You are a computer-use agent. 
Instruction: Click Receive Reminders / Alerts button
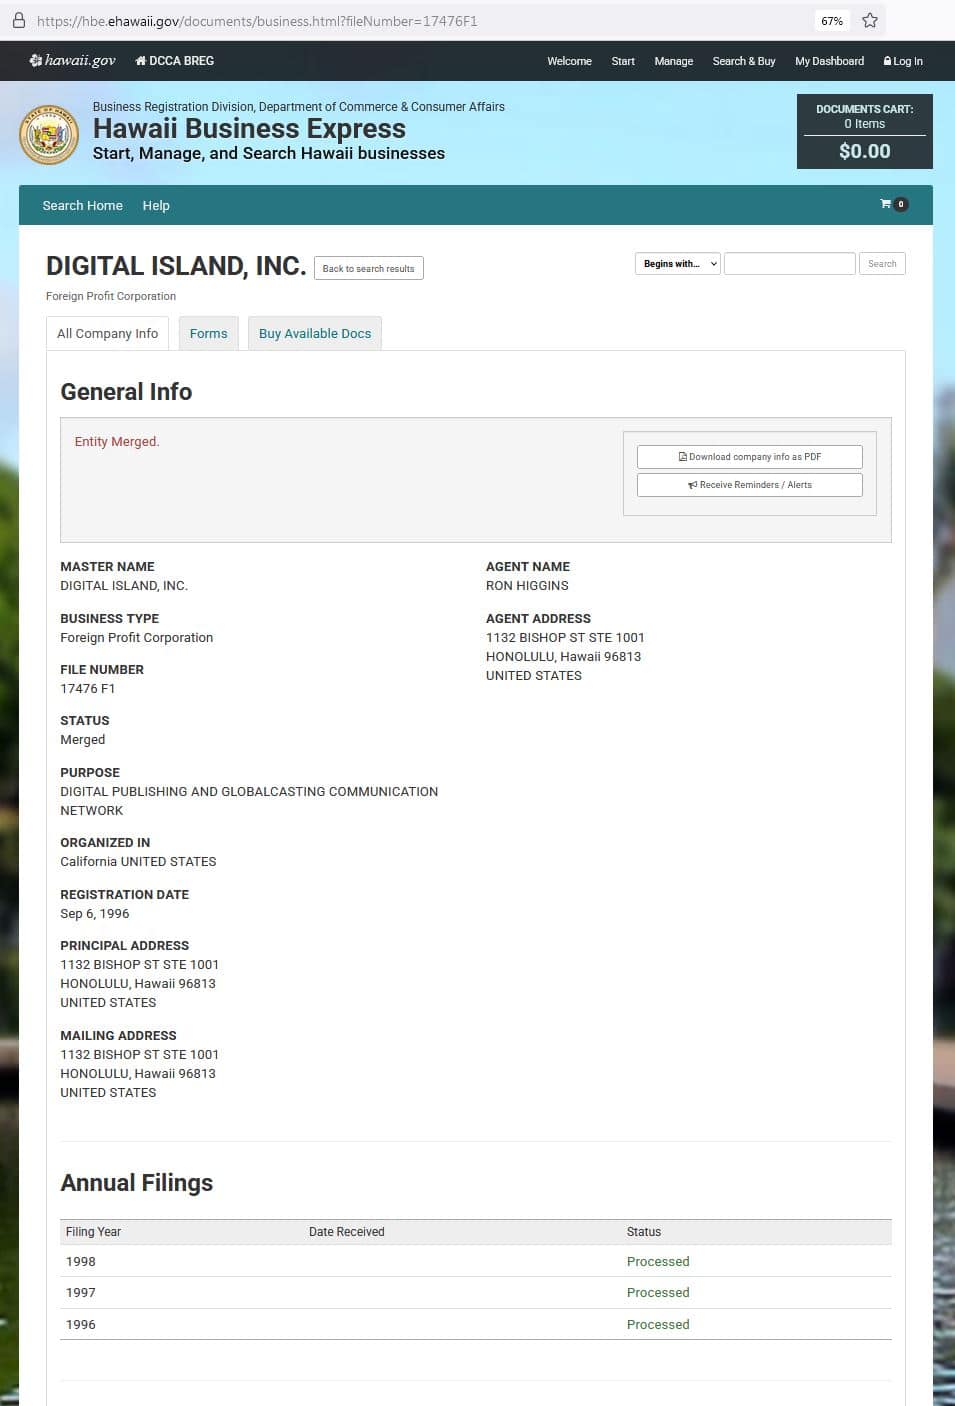(x=749, y=485)
